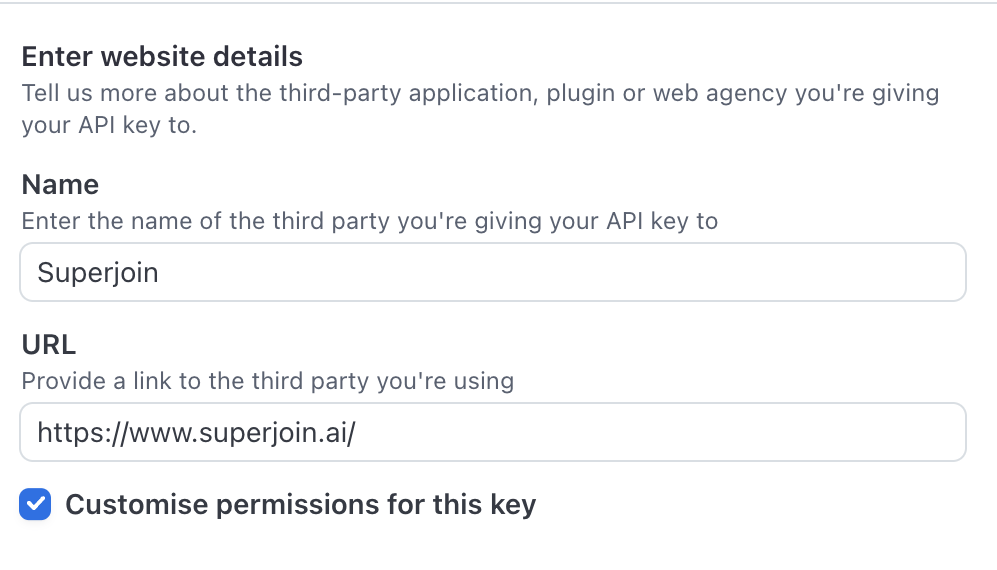Select the Enter website details heading
Image resolution: width=997 pixels, height=570 pixels.
162,56
